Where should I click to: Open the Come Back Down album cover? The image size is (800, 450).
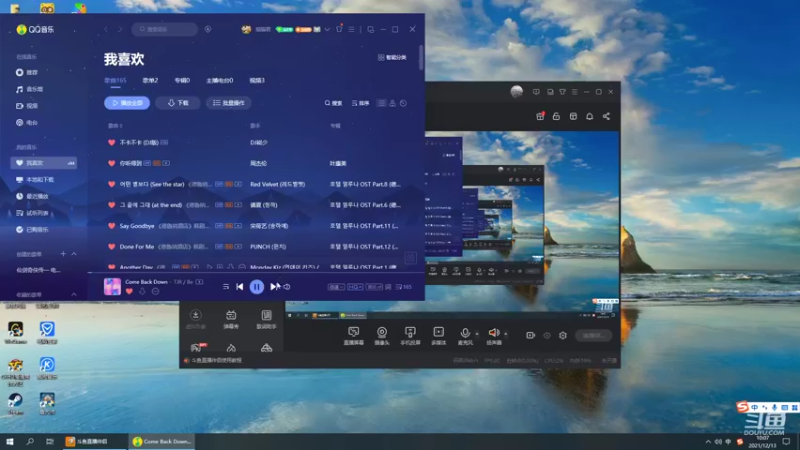[x=112, y=286]
